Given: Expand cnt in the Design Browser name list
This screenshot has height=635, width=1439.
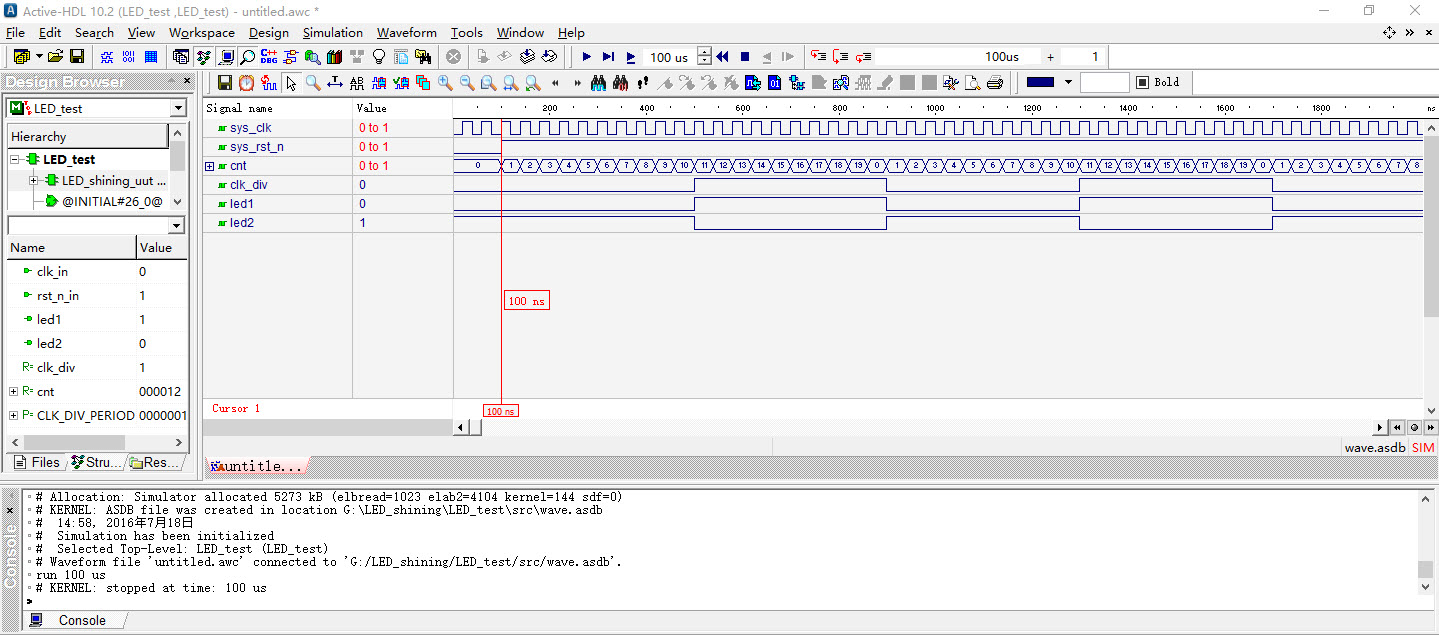Looking at the screenshot, I should (13, 391).
